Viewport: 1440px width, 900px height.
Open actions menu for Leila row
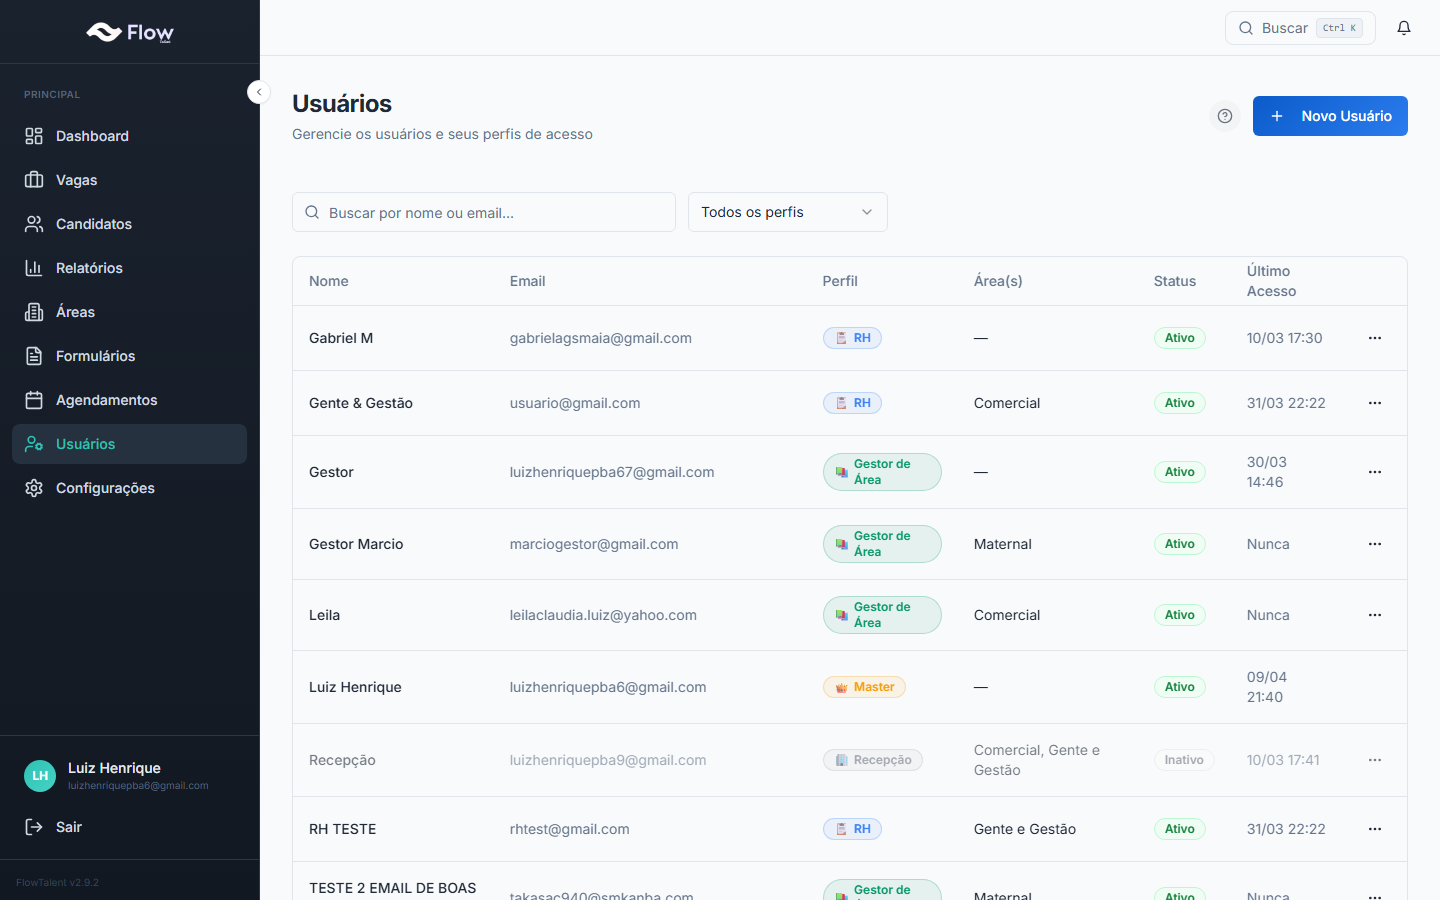pyautogui.click(x=1375, y=615)
